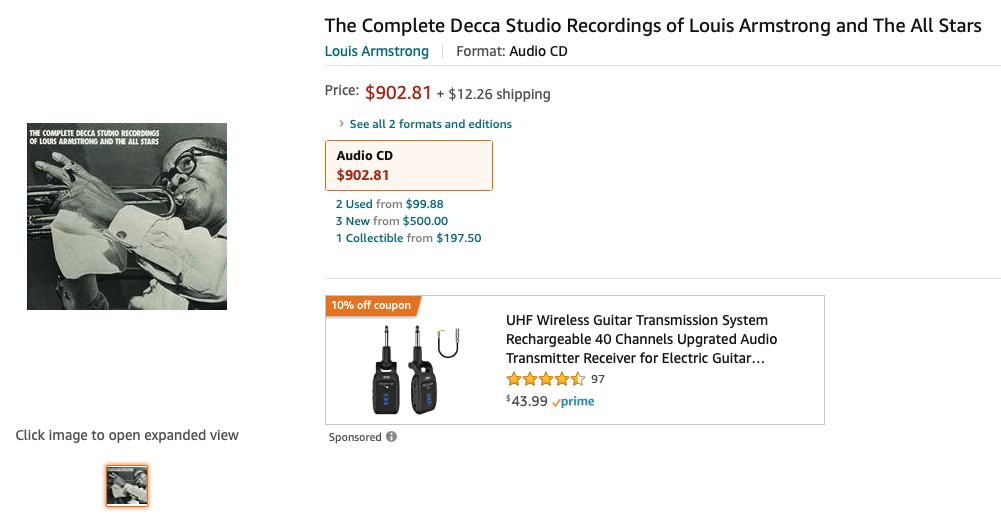Open the large album cover image
Viewport: 1001px width, 529px height.
[x=127, y=216]
